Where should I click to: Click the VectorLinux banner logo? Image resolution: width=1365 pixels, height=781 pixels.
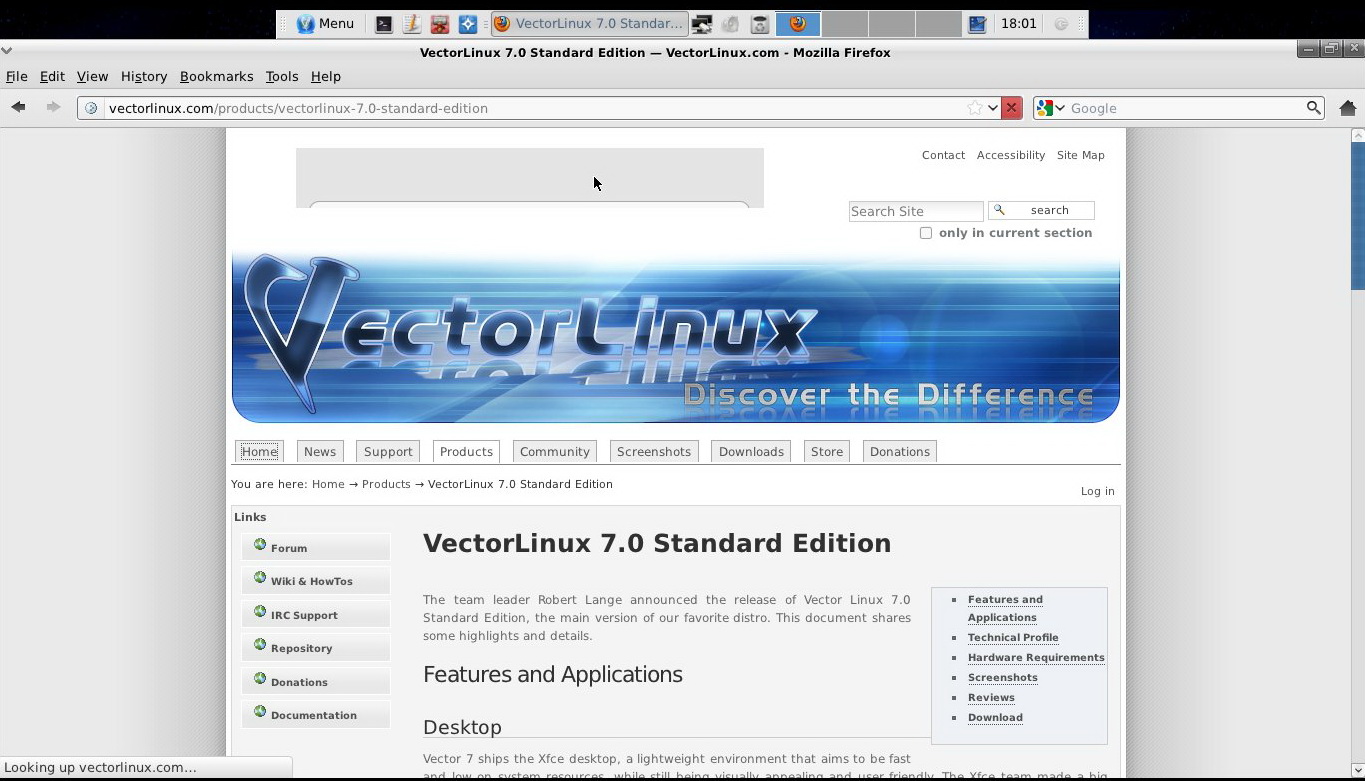click(x=675, y=338)
